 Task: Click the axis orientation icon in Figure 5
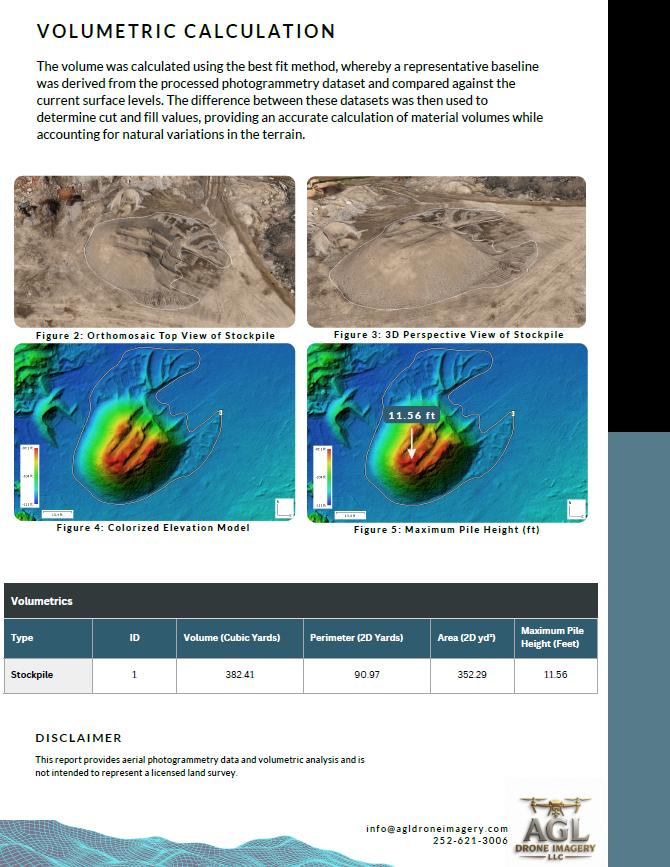point(577,509)
